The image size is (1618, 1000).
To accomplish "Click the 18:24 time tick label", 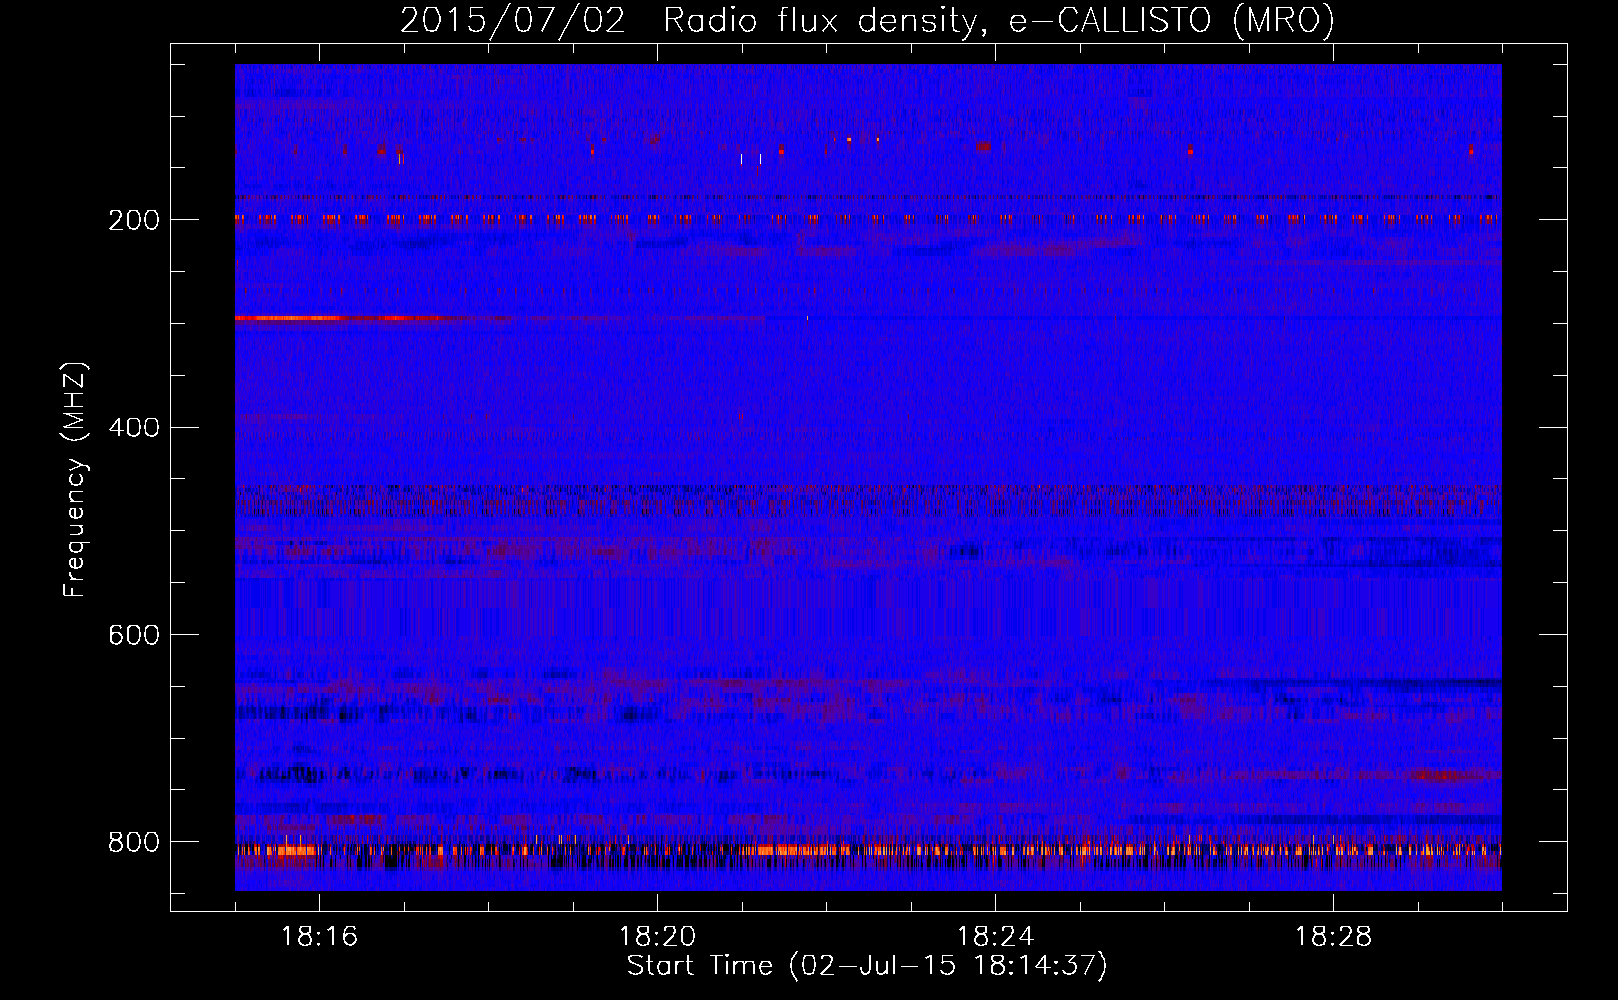I will click(x=995, y=936).
